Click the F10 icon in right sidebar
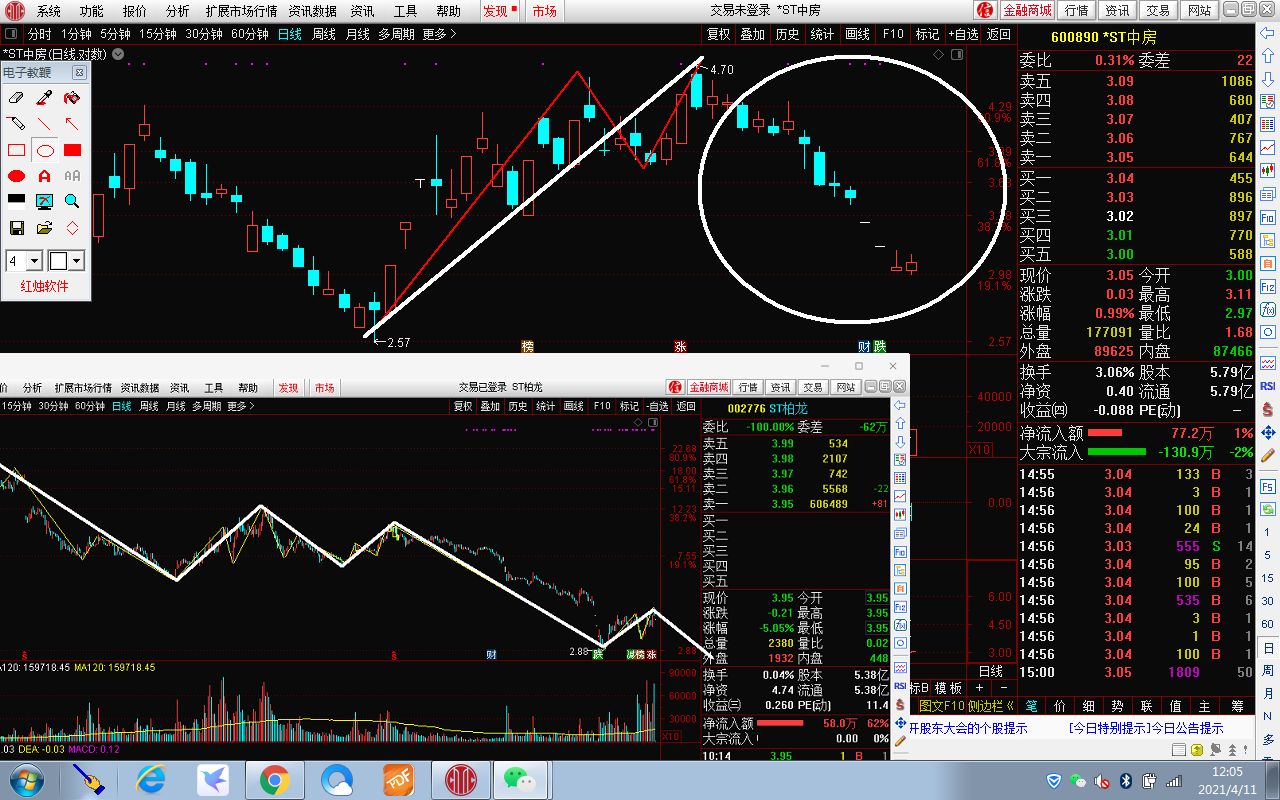This screenshot has height=800, width=1280. coord(1268,216)
